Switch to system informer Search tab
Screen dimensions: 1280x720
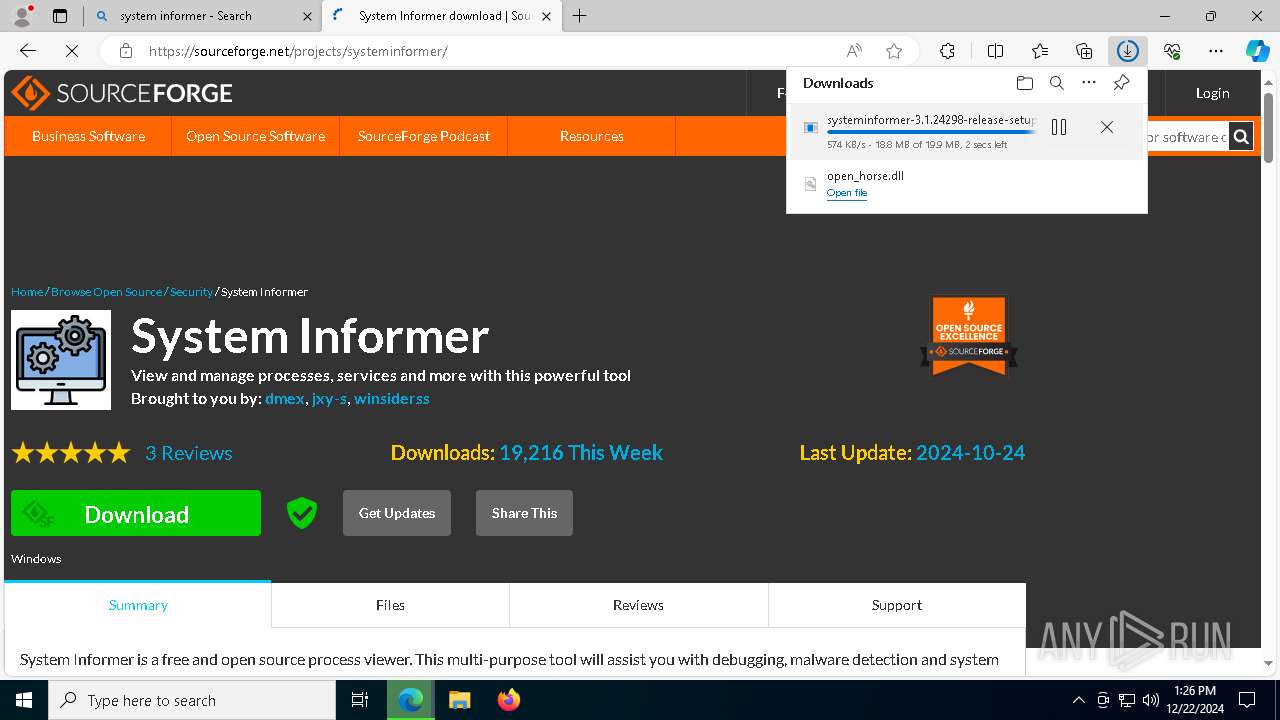186,16
